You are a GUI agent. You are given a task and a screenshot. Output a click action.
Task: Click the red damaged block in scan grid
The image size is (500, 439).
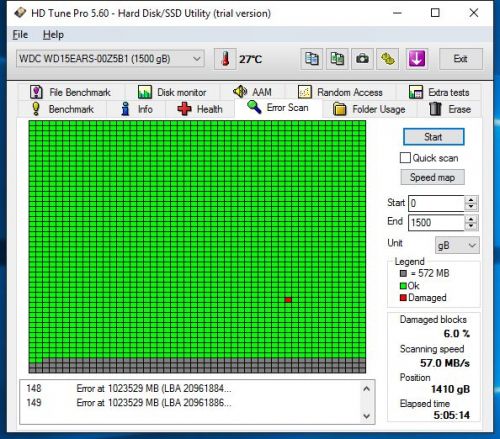(x=288, y=300)
